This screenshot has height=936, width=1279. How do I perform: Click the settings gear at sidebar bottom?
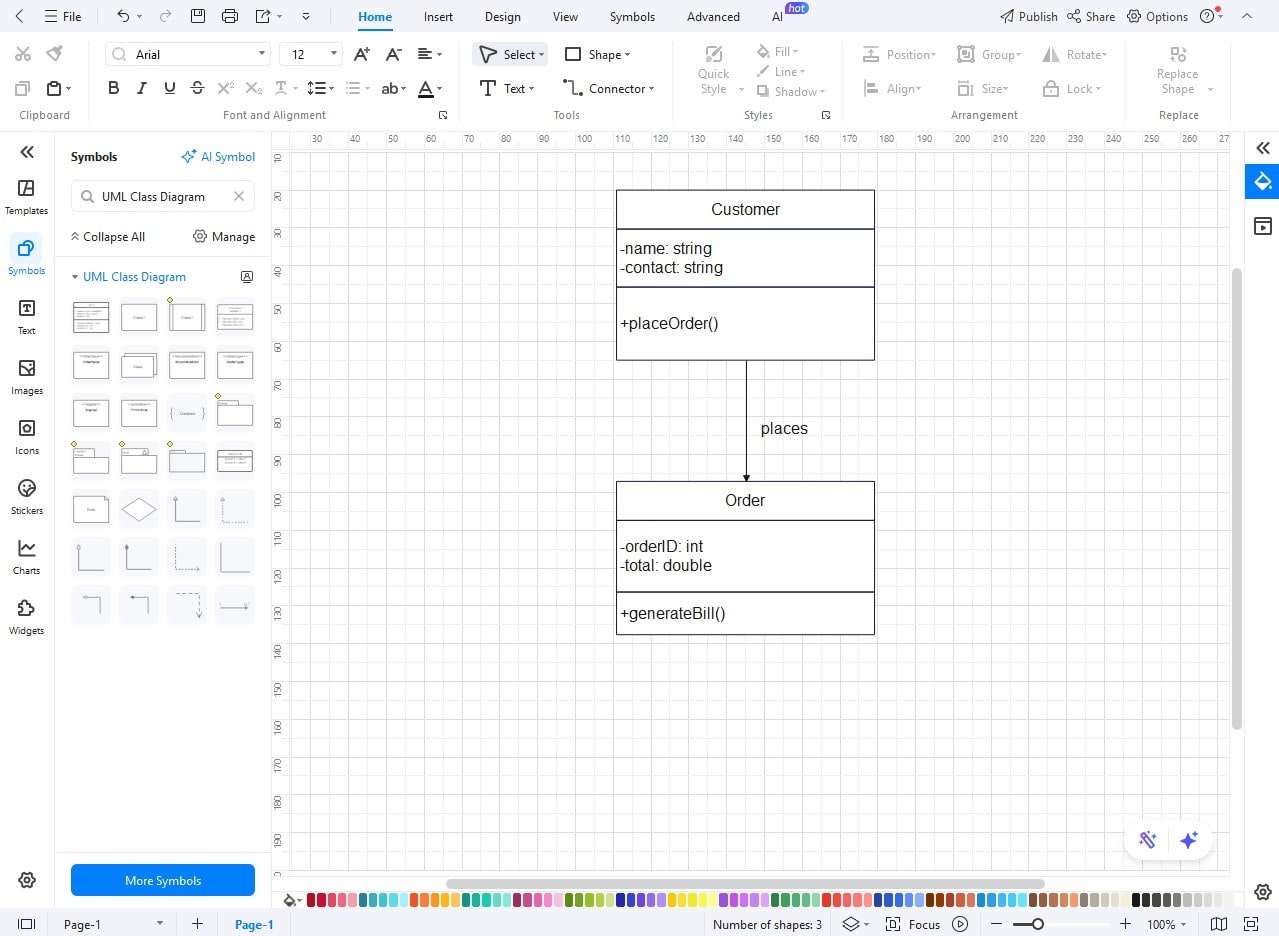[x=27, y=881]
